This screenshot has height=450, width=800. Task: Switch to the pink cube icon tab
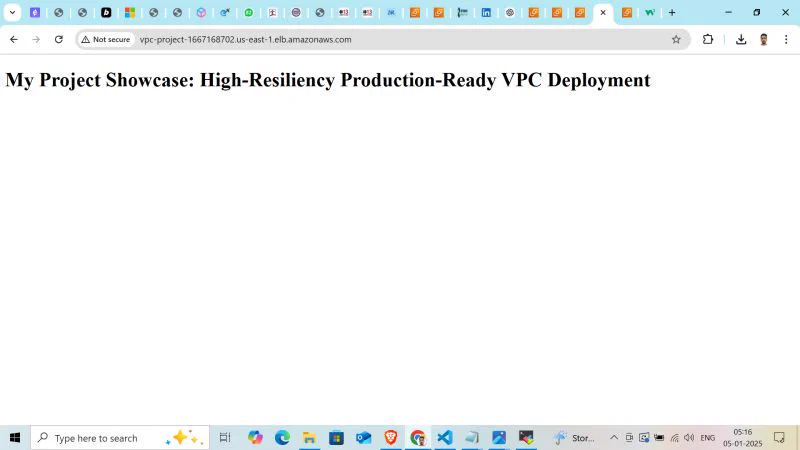tap(201, 12)
